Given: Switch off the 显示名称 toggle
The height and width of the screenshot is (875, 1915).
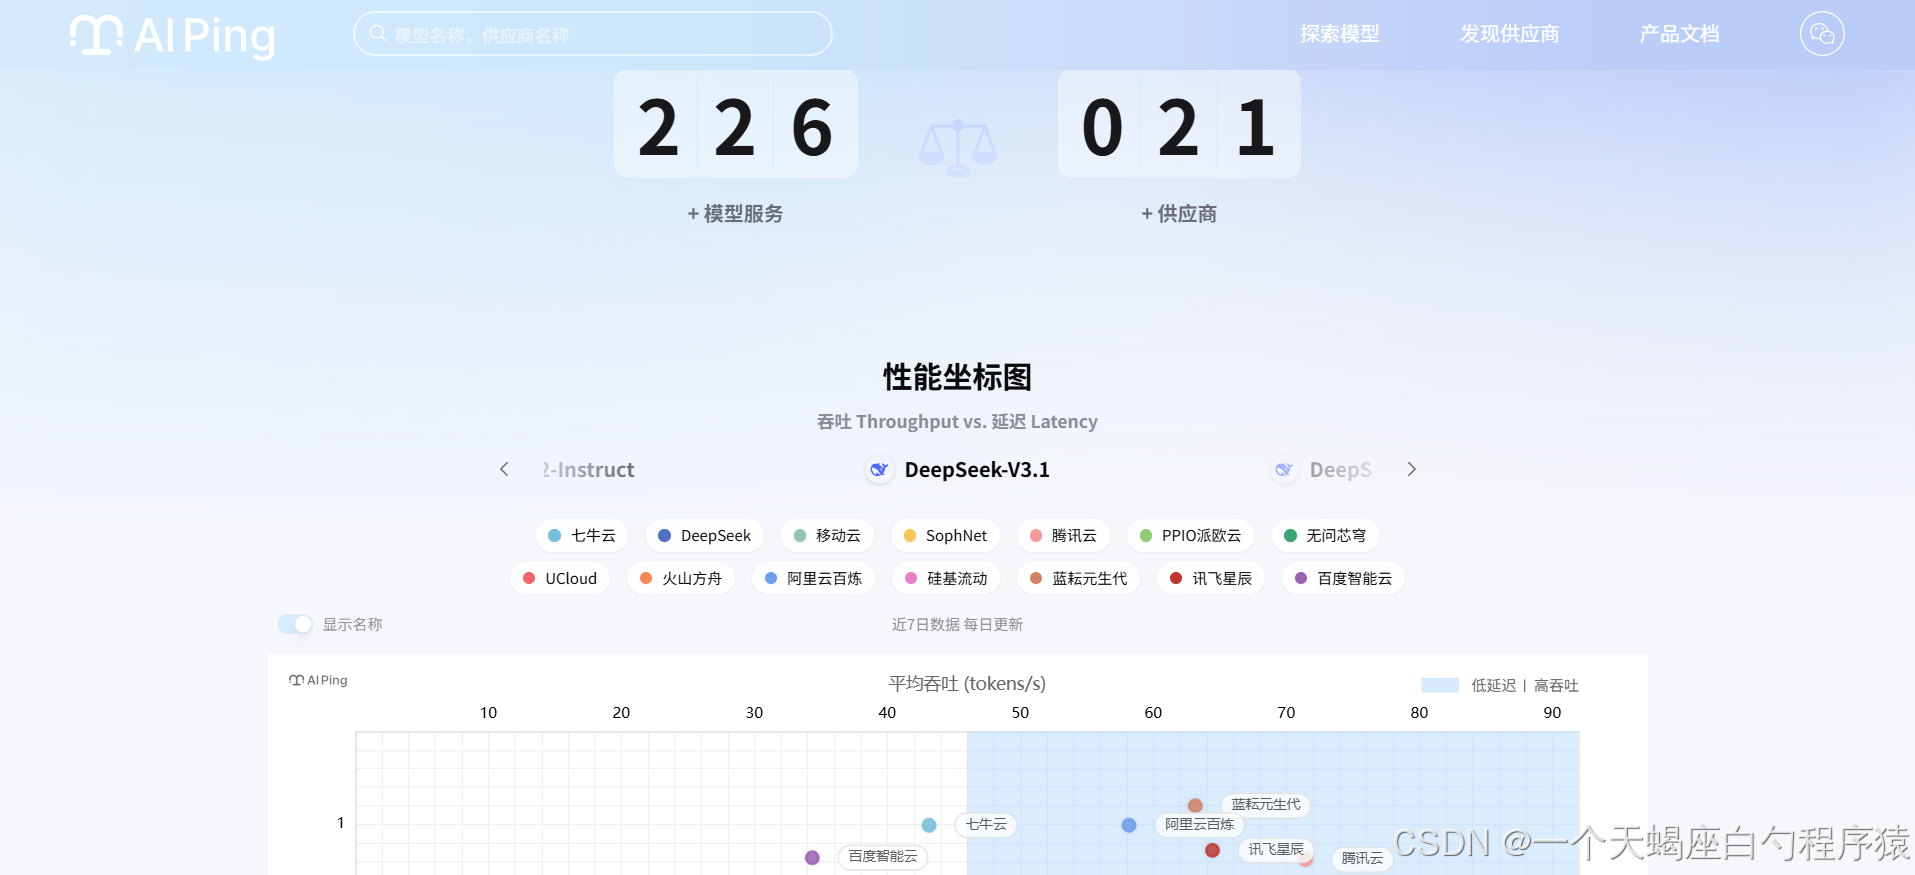Looking at the screenshot, I should tap(295, 624).
